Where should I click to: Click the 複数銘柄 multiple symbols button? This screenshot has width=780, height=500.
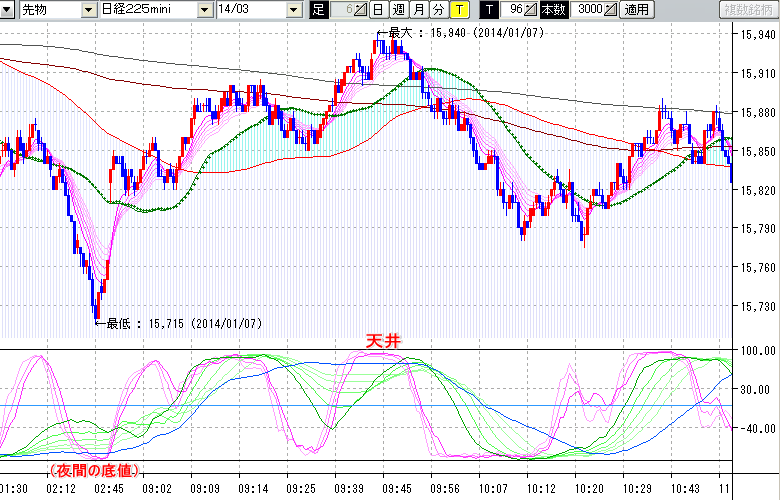click(x=748, y=10)
